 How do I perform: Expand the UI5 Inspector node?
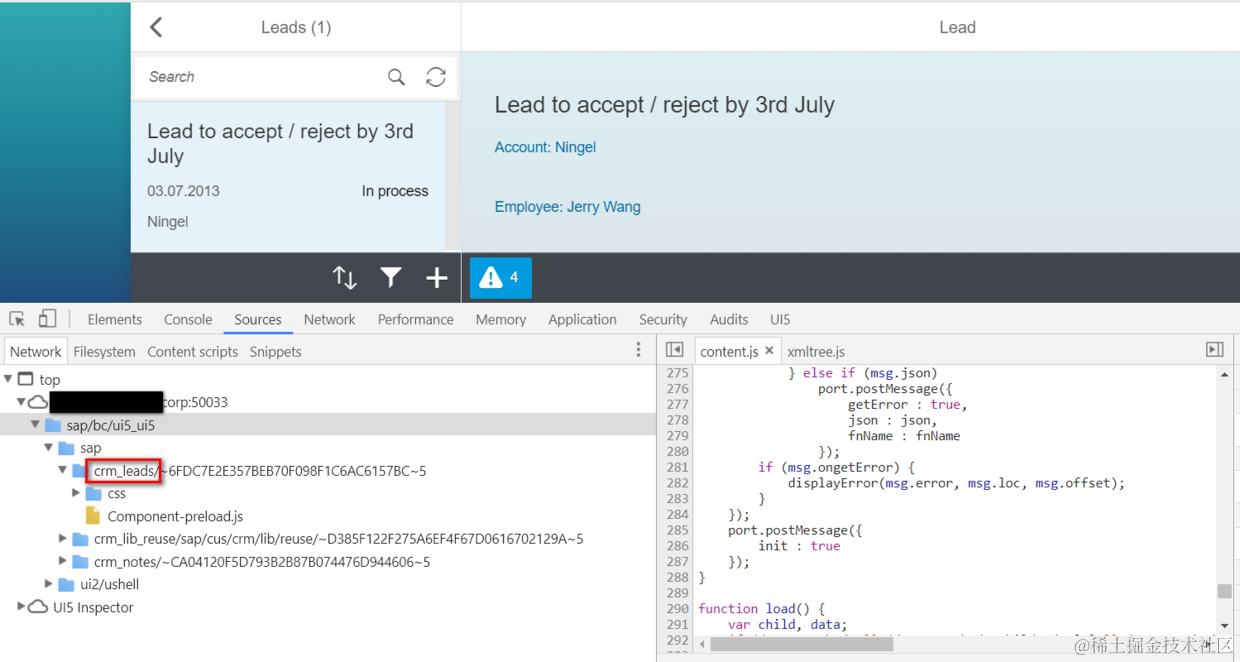tap(21, 607)
